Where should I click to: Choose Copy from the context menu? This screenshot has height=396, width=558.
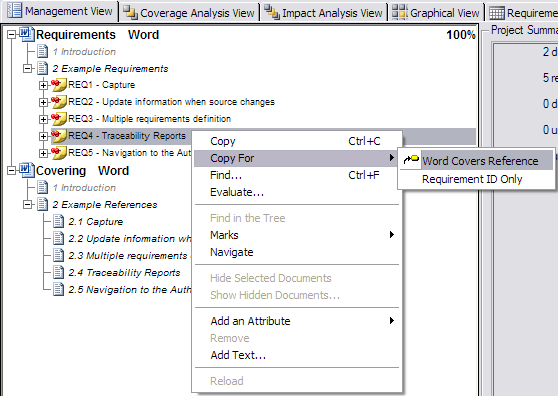297,141
